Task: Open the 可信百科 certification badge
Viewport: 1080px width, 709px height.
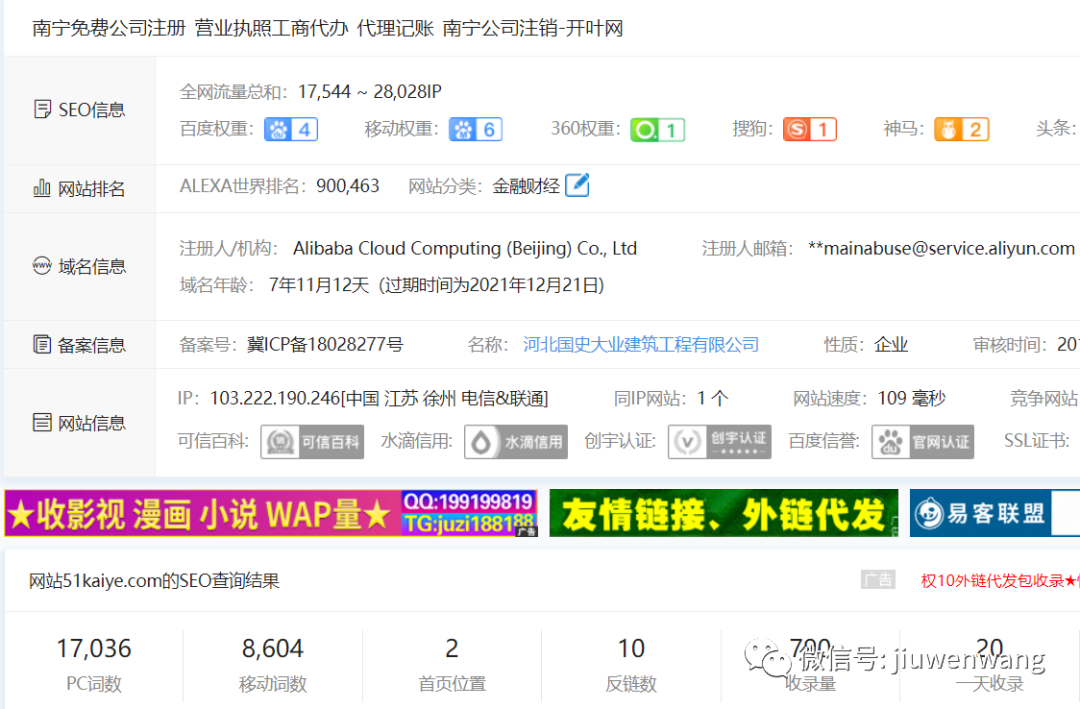Action: pos(312,442)
